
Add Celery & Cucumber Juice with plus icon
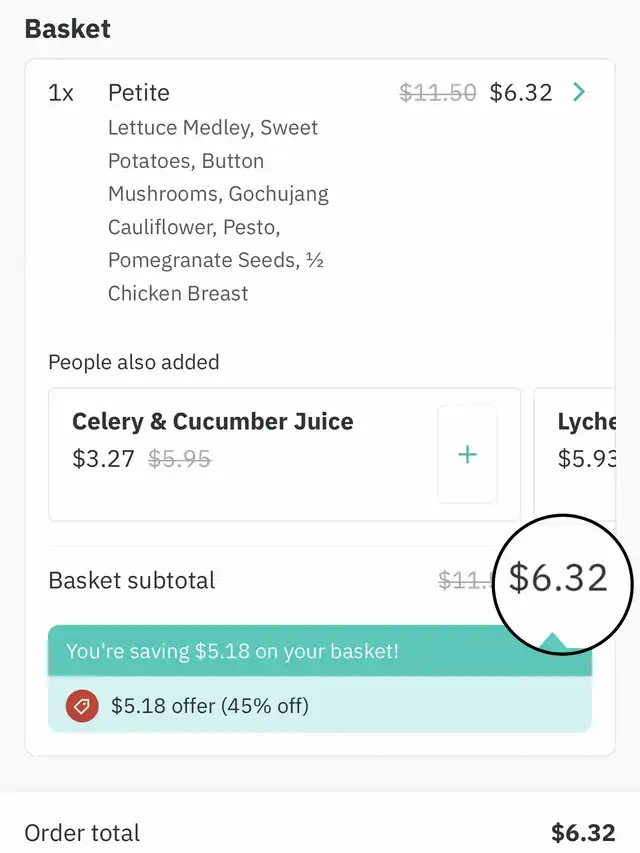pyautogui.click(x=467, y=455)
